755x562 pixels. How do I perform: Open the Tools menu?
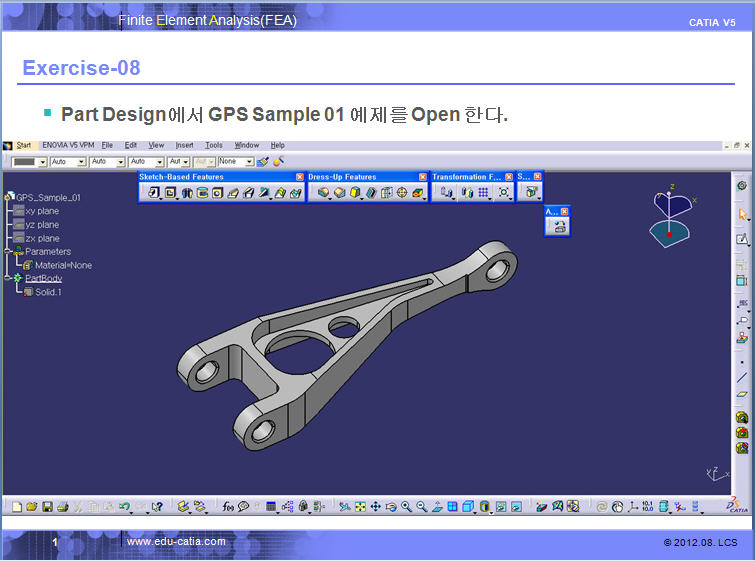214,146
